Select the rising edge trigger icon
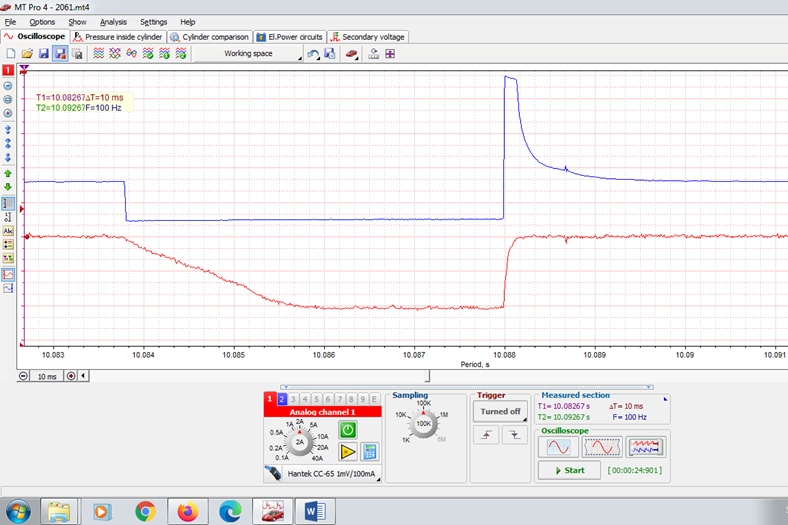 pos(487,436)
